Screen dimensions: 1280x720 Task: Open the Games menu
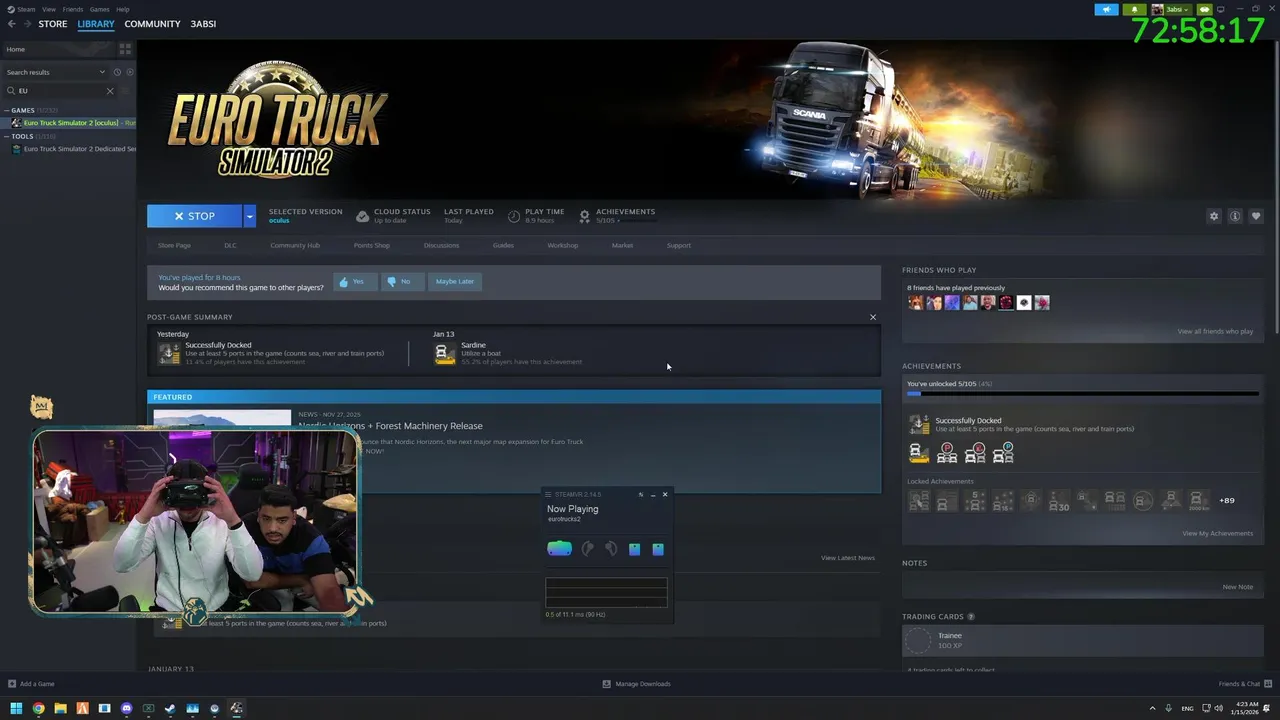point(100,9)
